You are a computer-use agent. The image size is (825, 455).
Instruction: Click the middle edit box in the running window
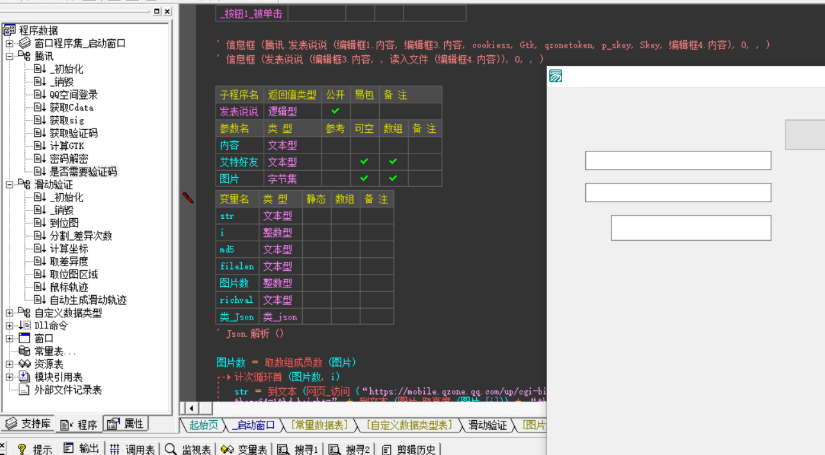click(x=678, y=192)
